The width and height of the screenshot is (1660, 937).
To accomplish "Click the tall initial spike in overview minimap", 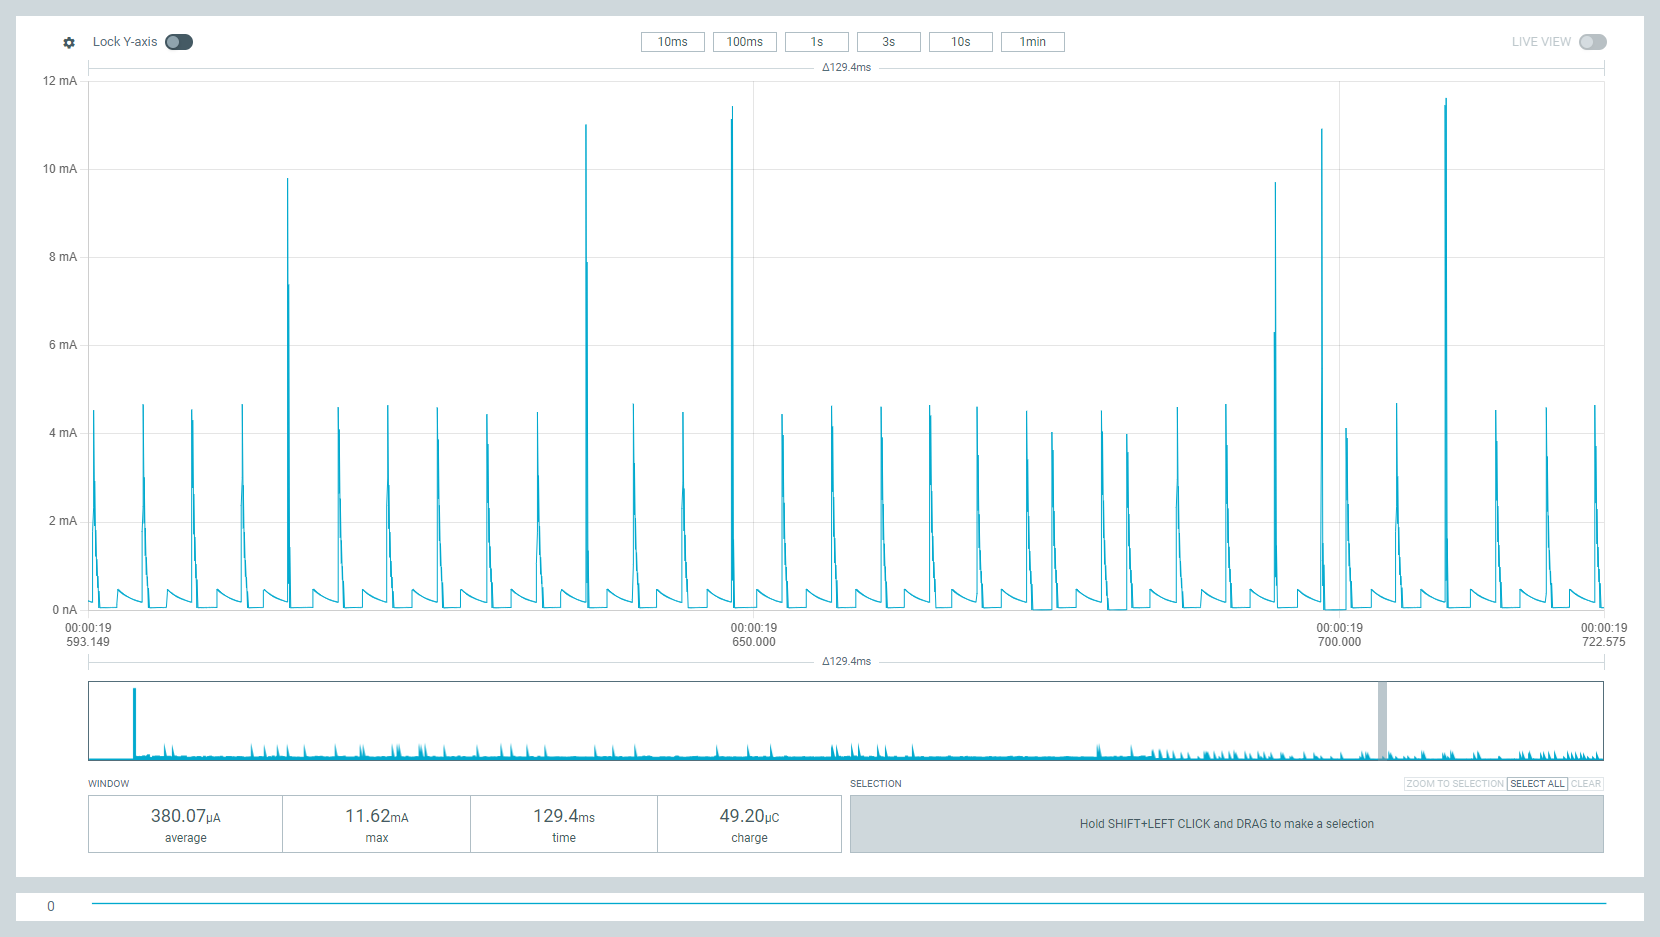I will click(134, 722).
